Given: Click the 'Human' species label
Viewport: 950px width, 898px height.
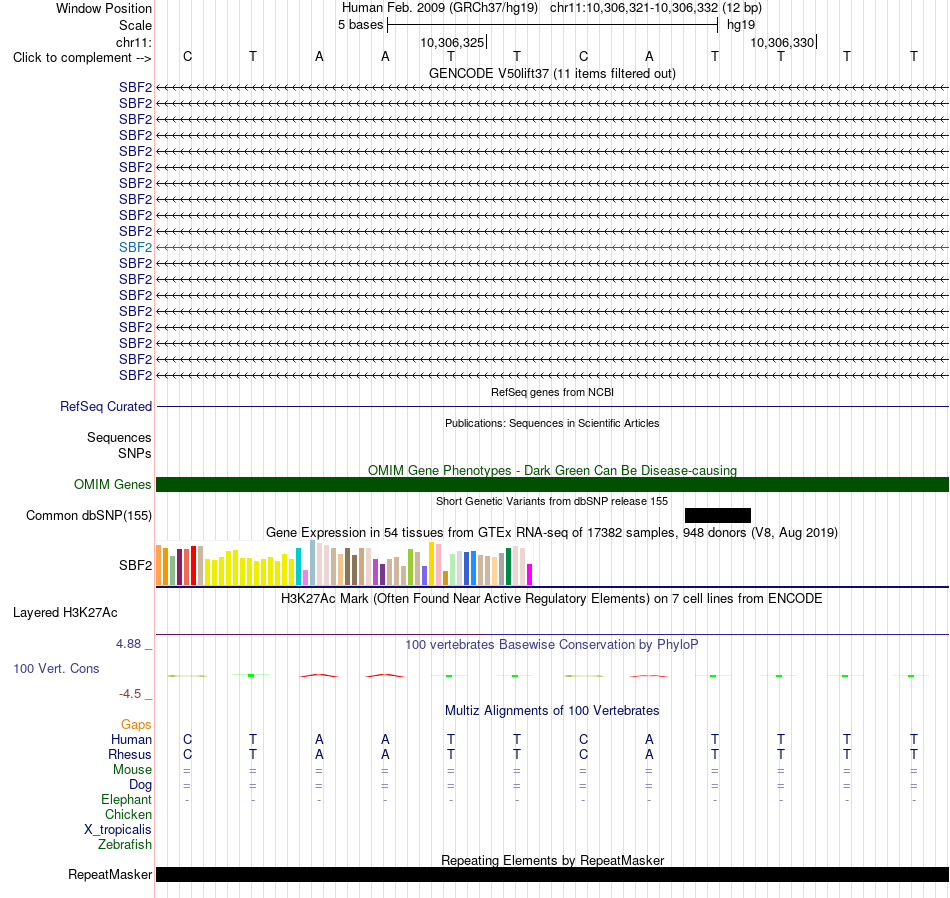Looking at the screenshot, I should [x=131, y=740].
